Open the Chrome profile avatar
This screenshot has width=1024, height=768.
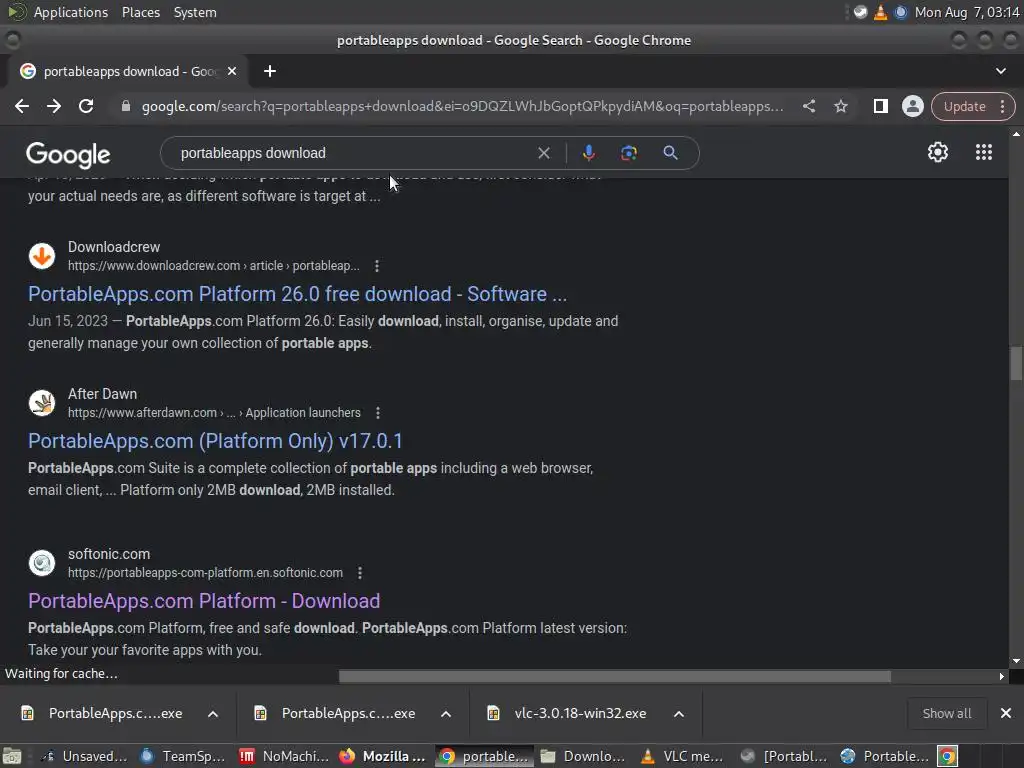click(x=912, y=106)
